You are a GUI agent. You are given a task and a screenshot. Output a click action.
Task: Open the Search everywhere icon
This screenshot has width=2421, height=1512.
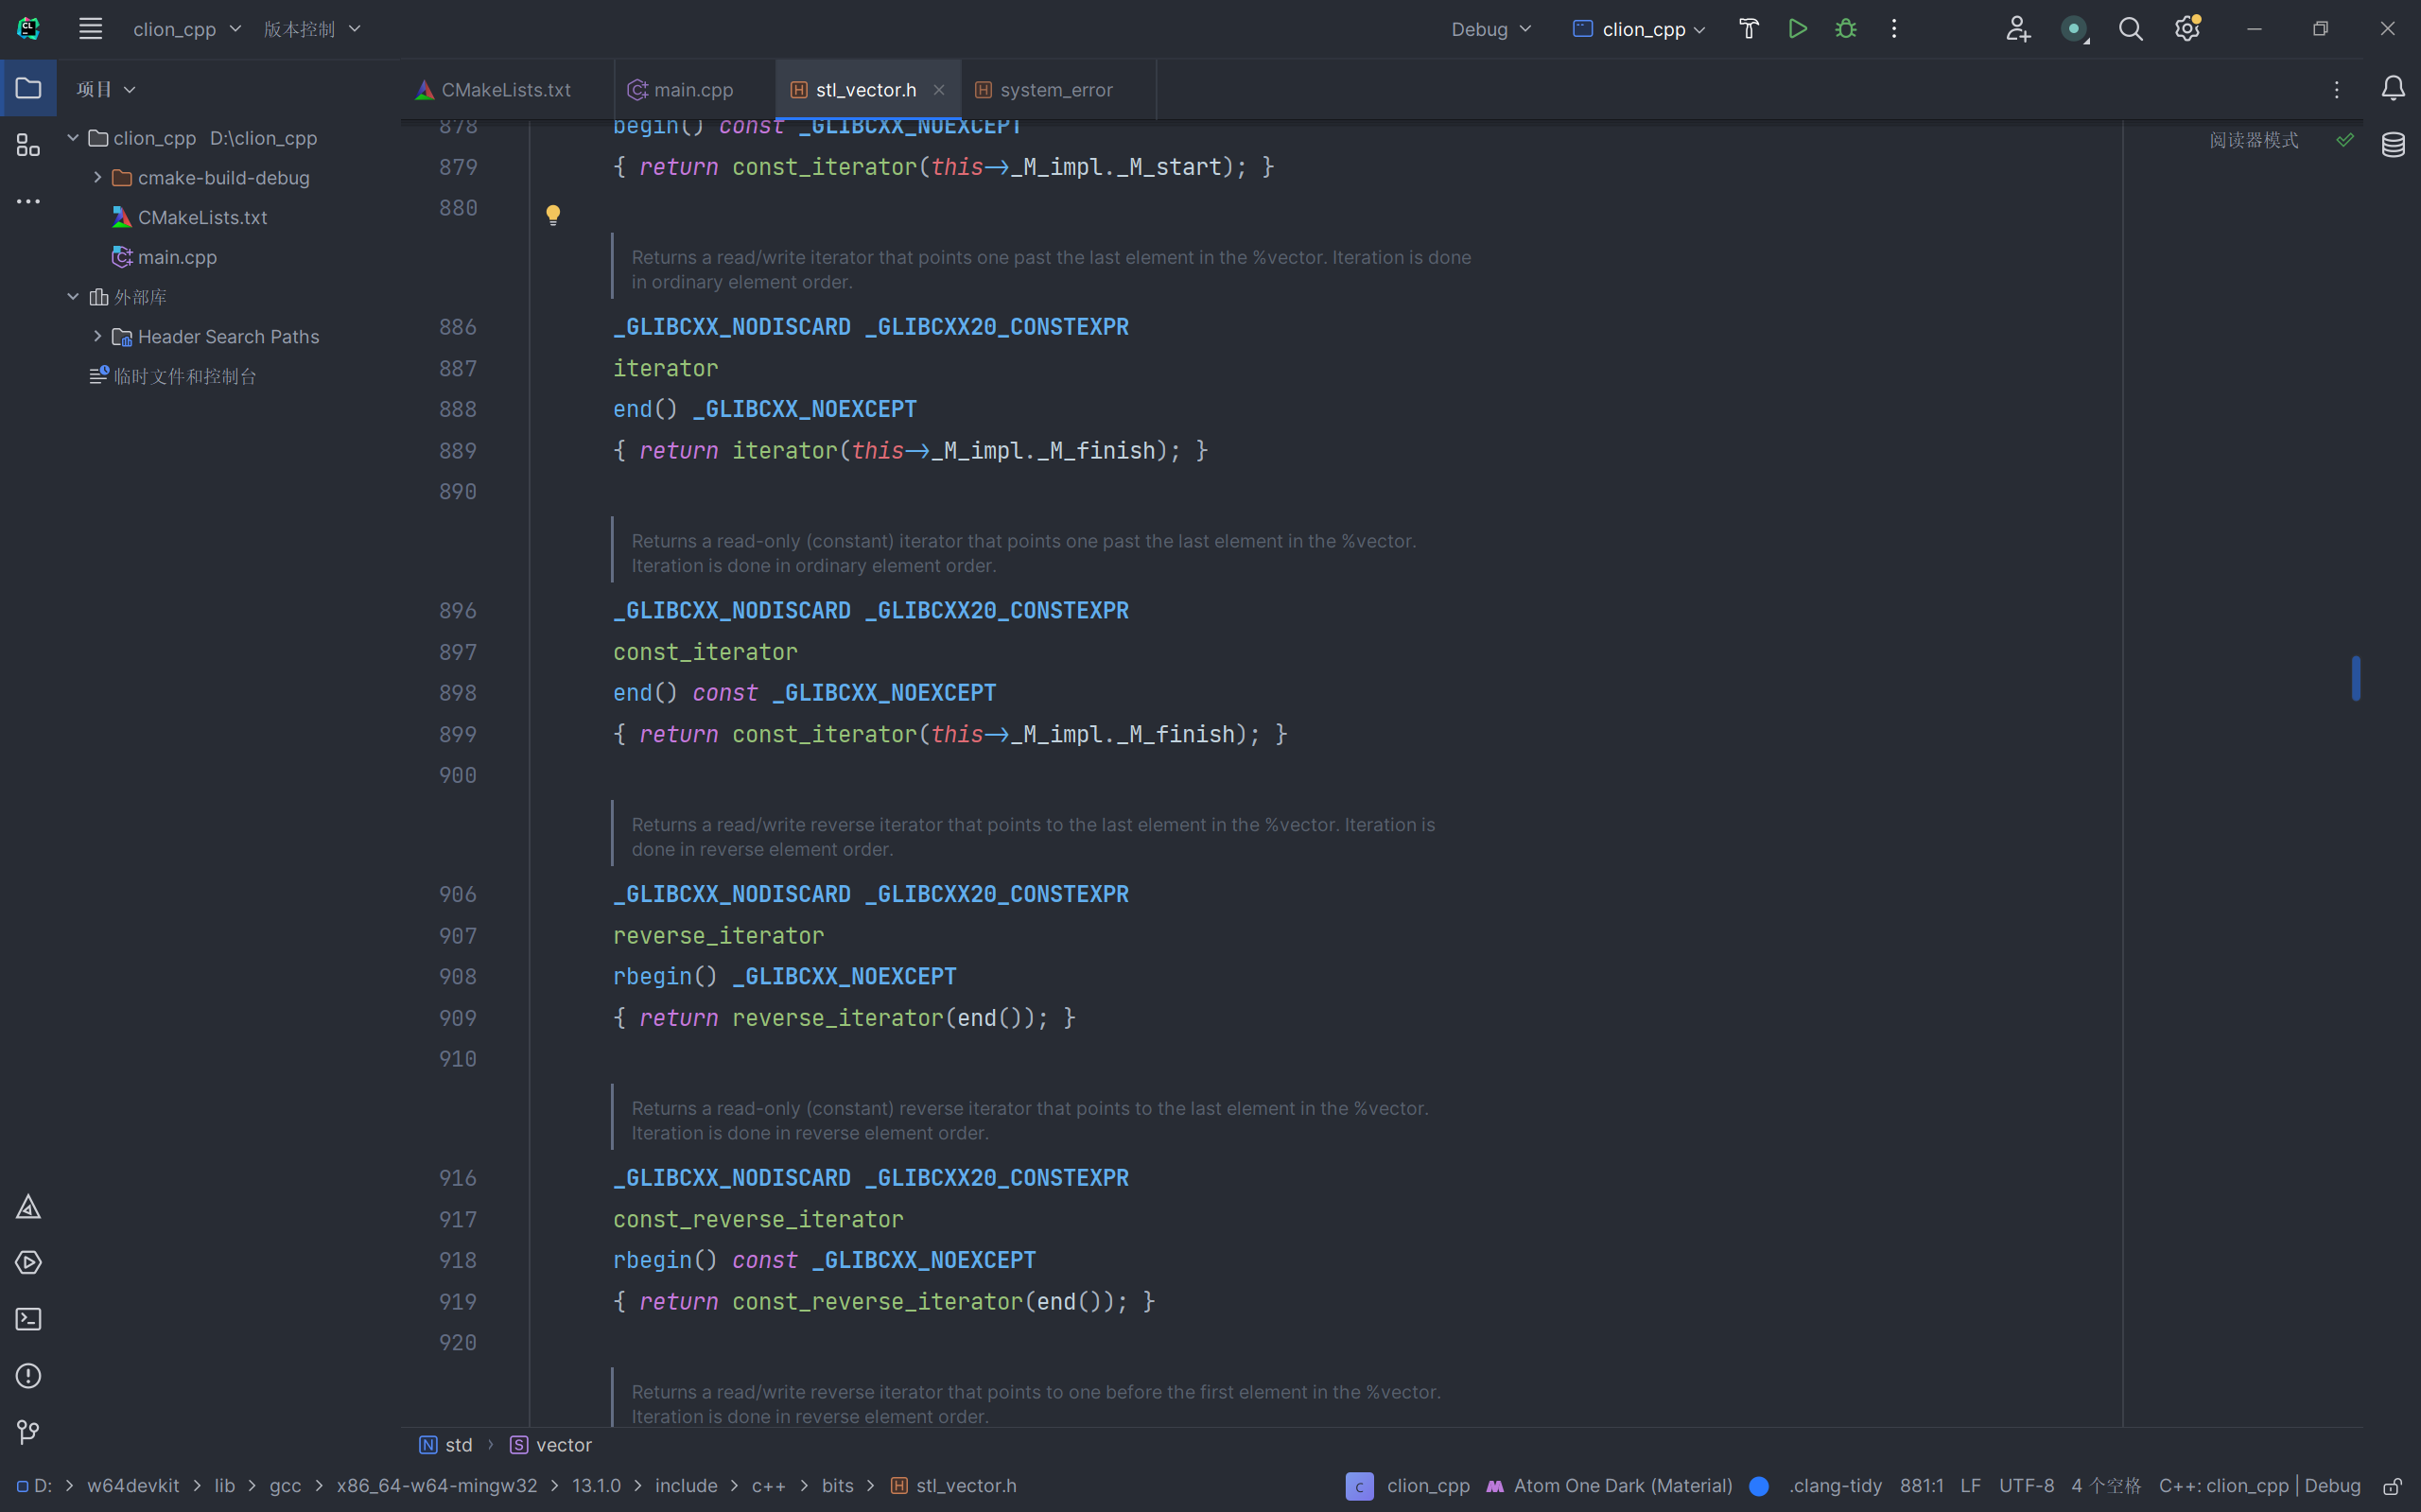pyautogui.click(x=2130, y=29)
